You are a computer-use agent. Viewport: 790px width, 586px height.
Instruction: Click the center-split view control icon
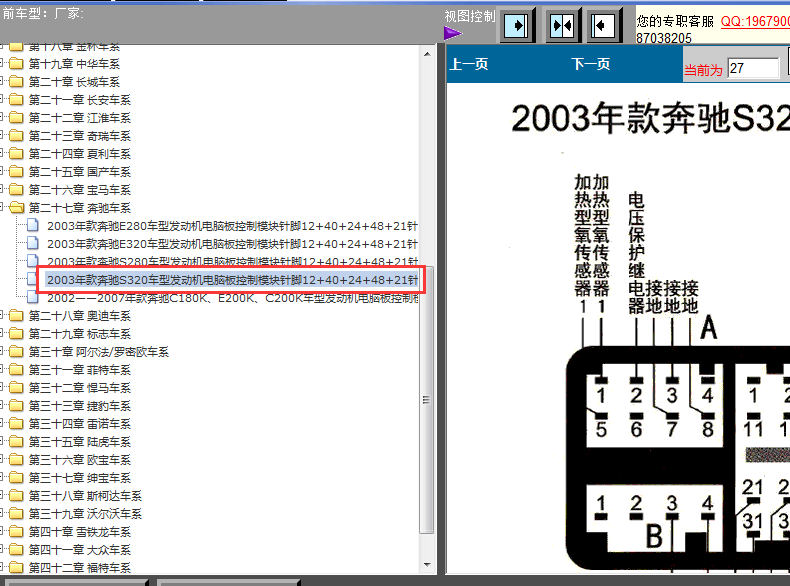pos(562,25)
